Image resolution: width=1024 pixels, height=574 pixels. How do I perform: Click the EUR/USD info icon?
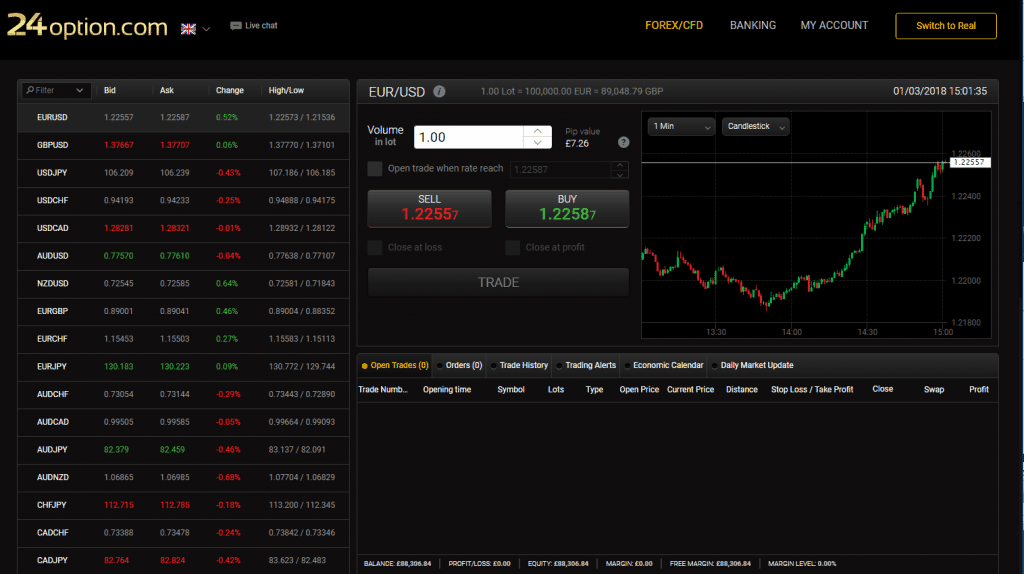[439, 91]
